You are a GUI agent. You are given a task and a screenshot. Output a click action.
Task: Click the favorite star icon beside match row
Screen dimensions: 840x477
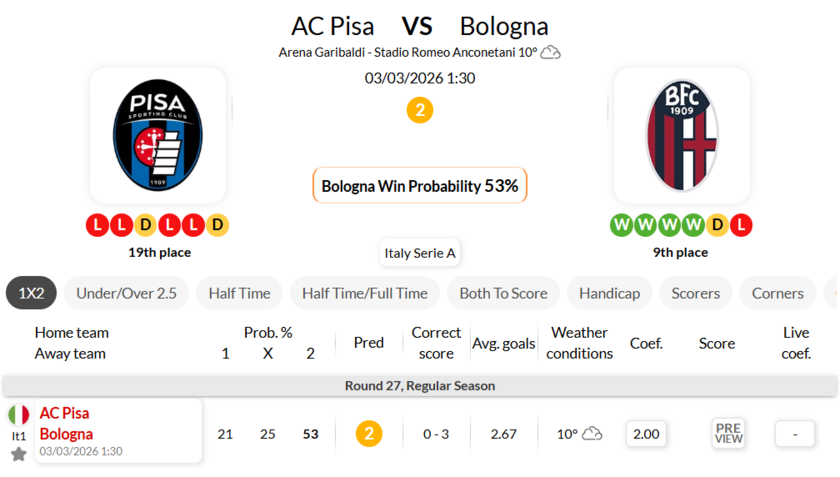click(x=19, y=454)
